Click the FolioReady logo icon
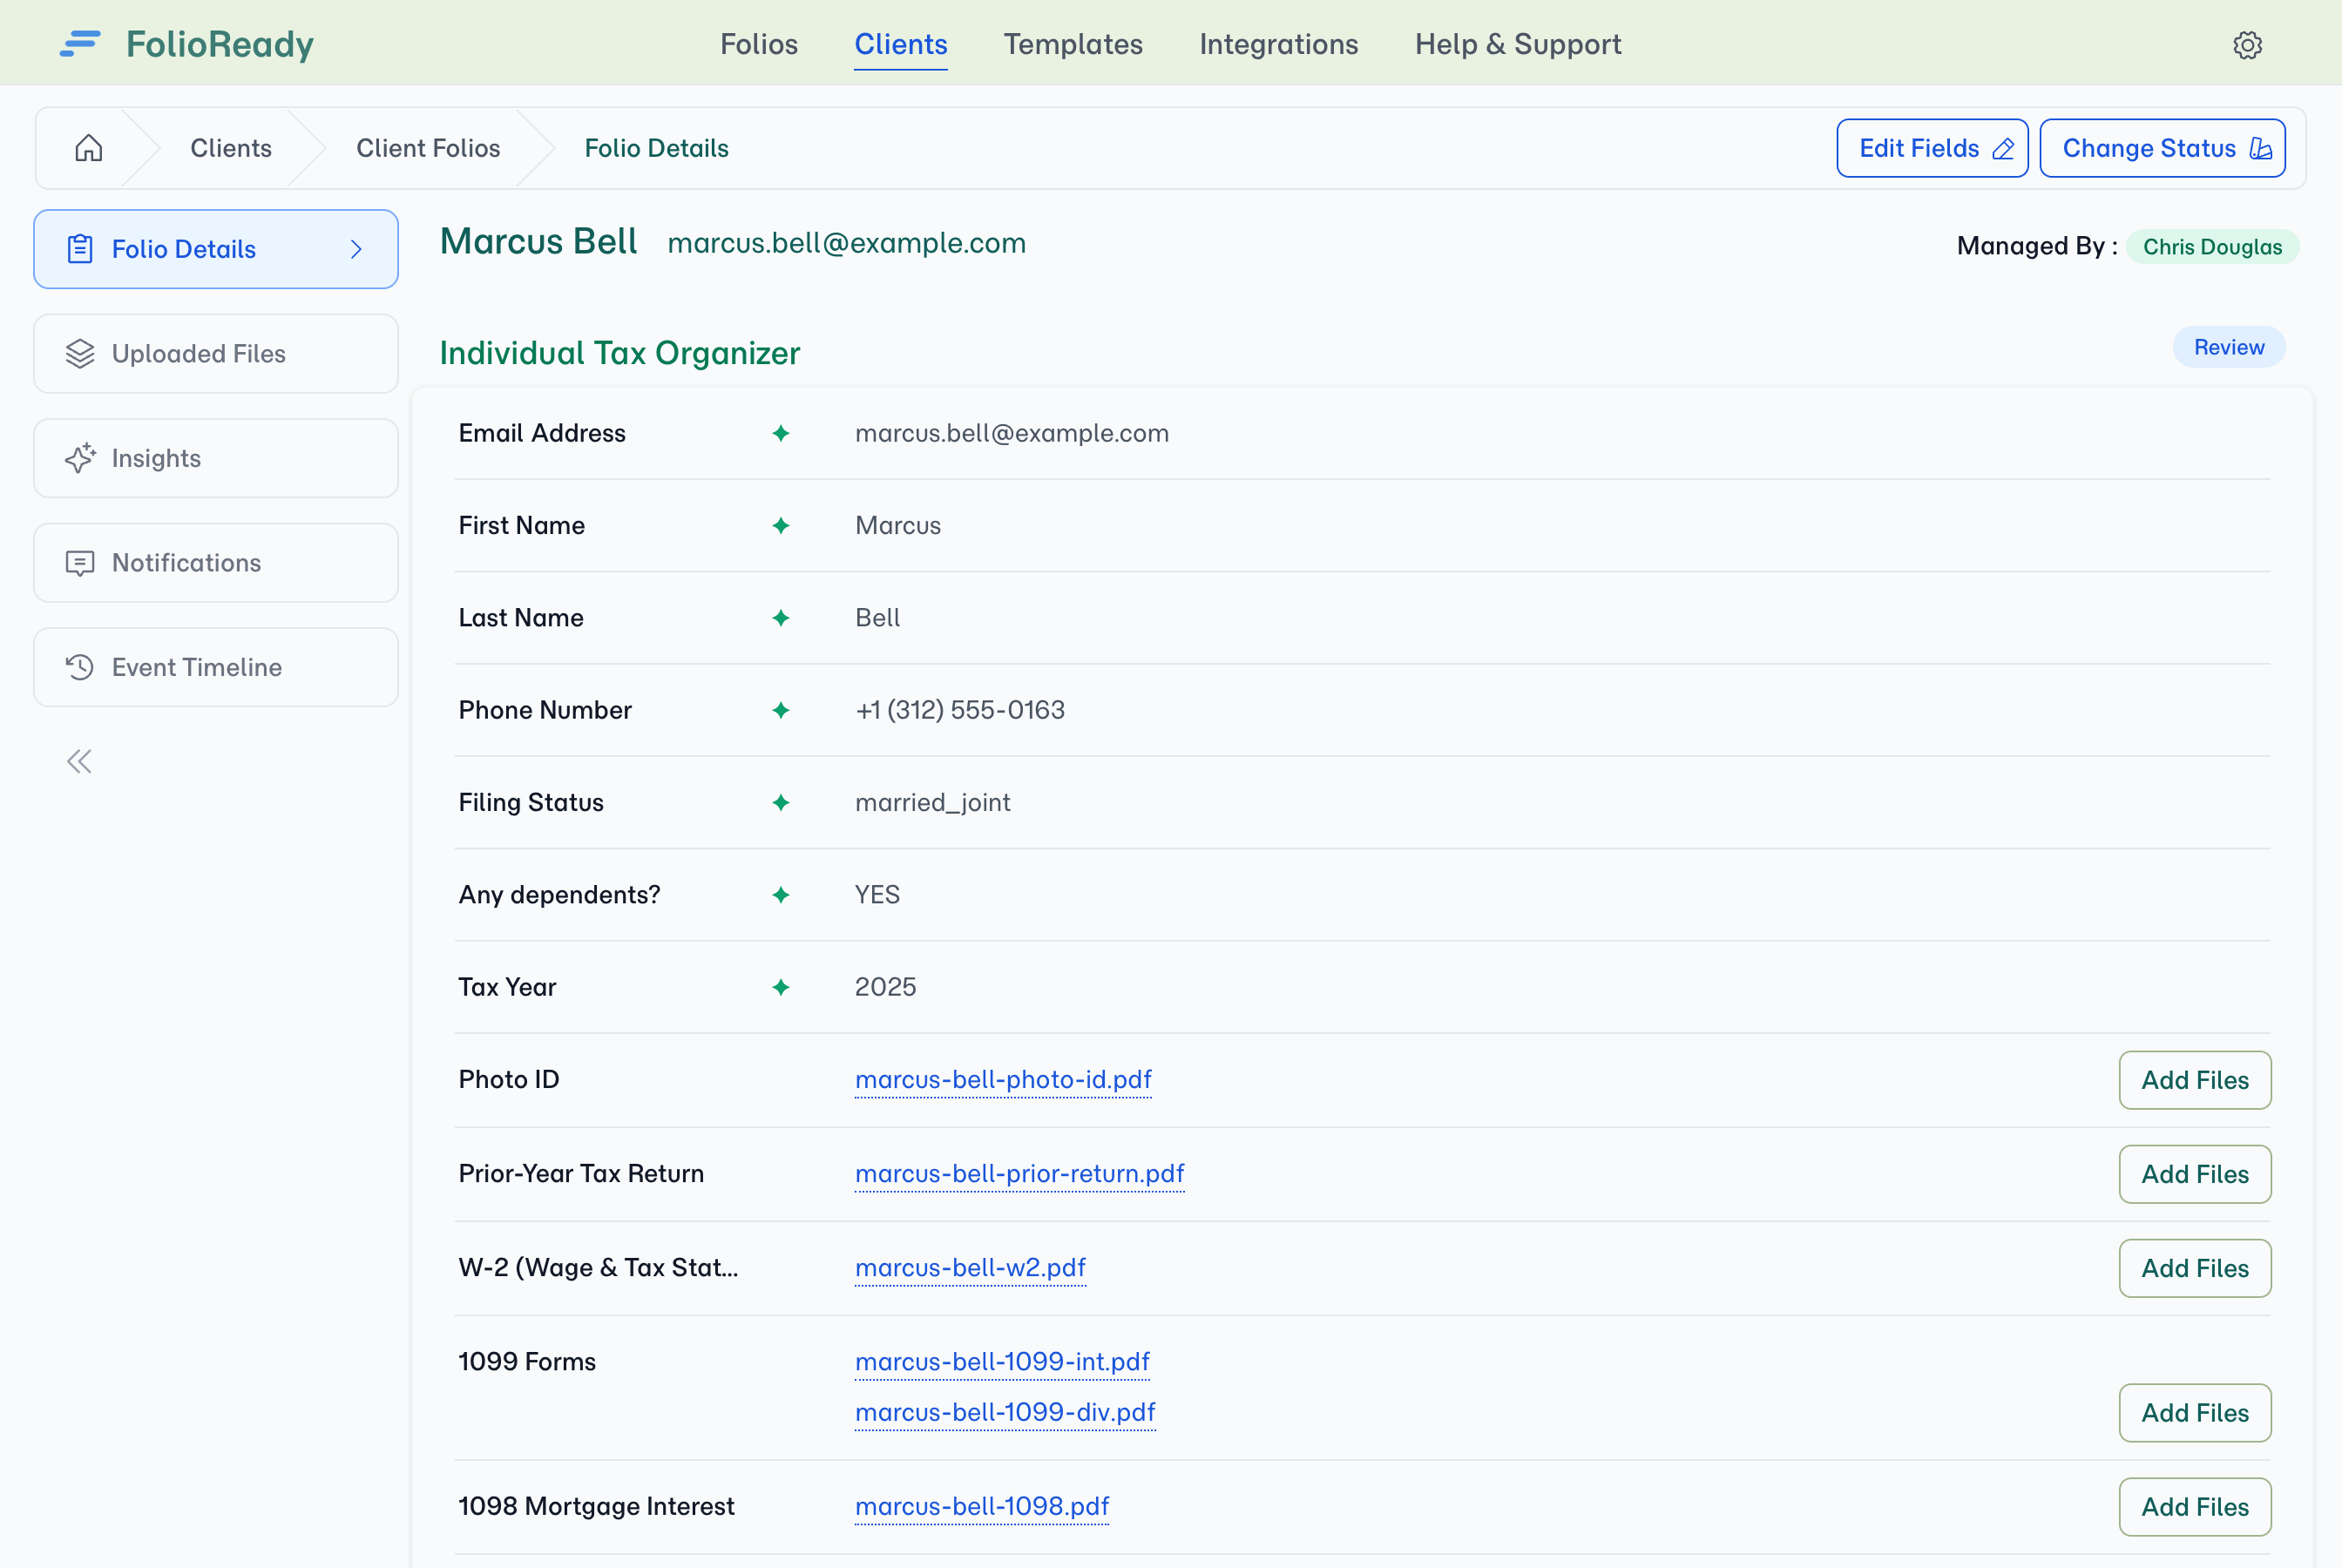The width and height of the screenshot is (2342, 1568). (80, 44)
